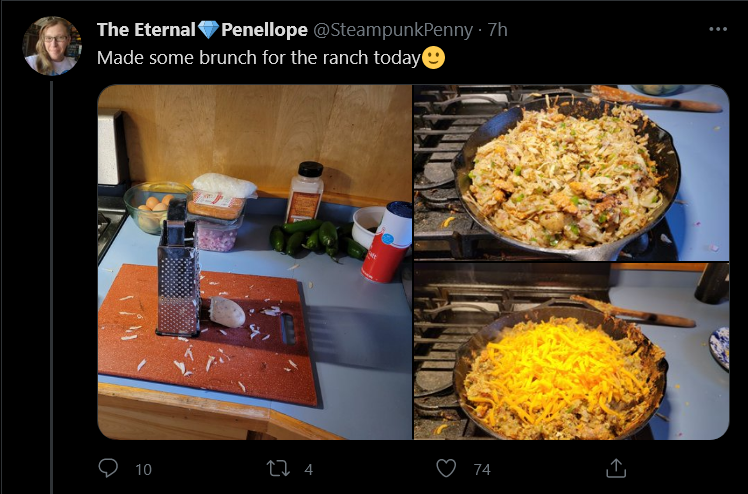View the cheese grater cutting board photo
Screen dimensions: 748x494
coord(255,262)
